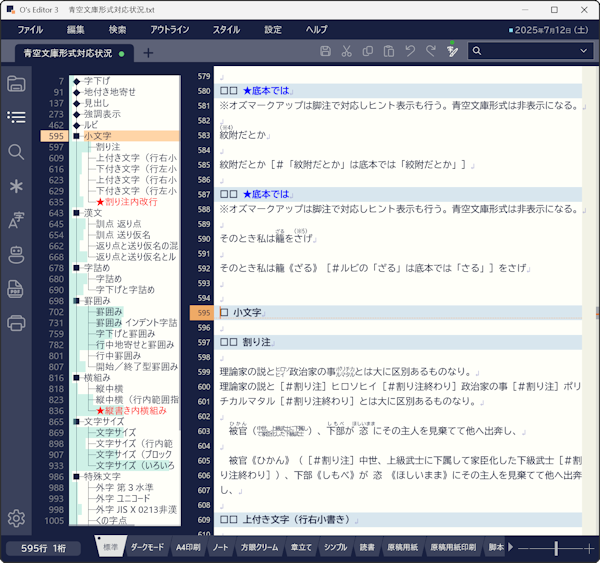Open the ファイル menu
This screenshot has width=600, height=563.
(30, 30)
